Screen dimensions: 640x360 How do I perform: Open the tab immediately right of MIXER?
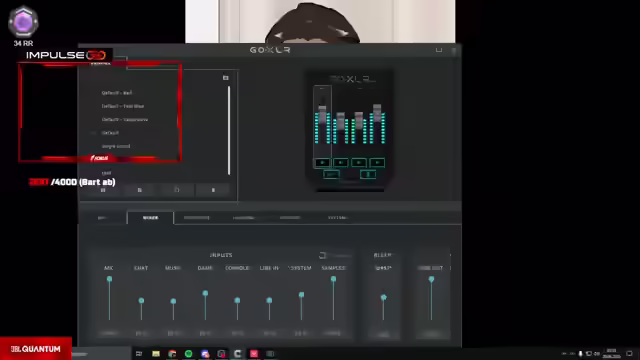pyautogui.click(x=196, y=218)
